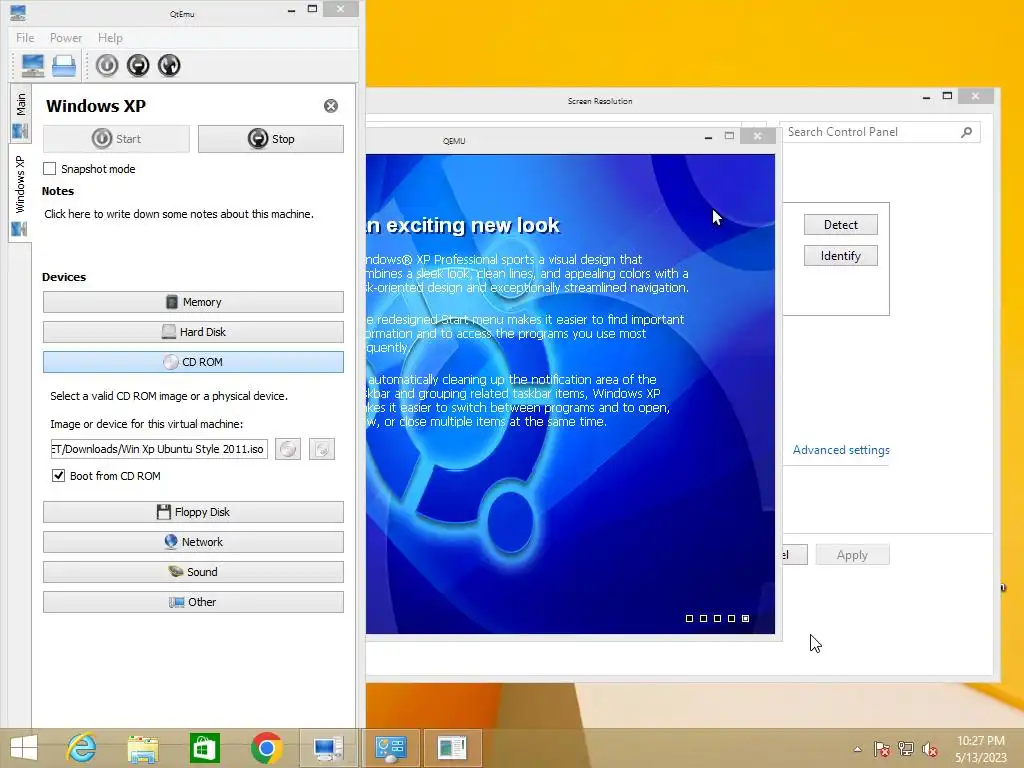Screen dimensions: 1024x768
Task: Open File Explorer from the taskbar
Action: tap(143, 748)
